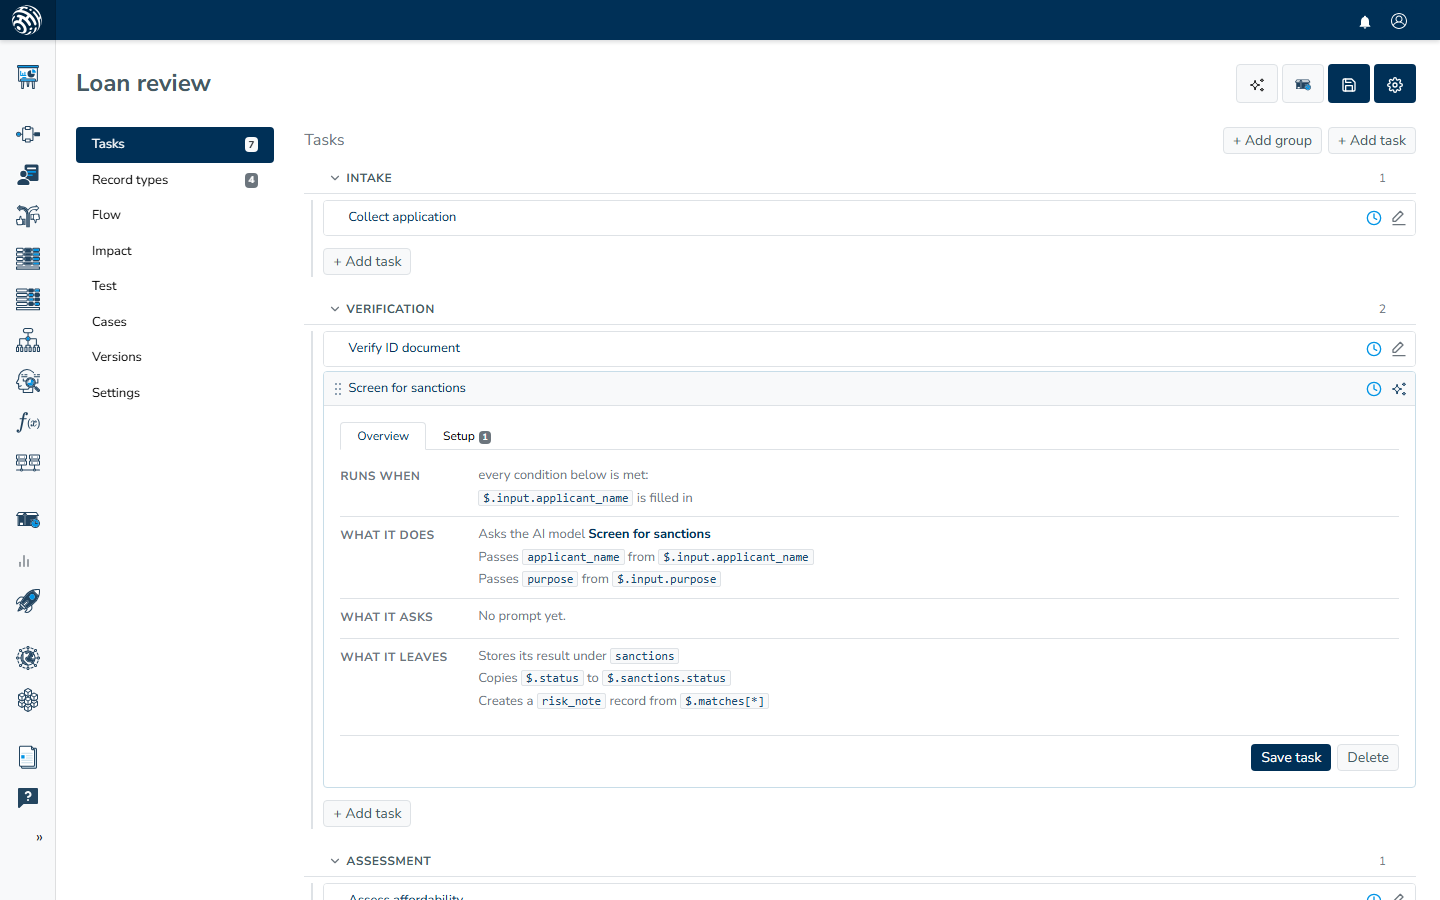The width and height of the screenshot is (1440, 900).
Task: Open the f(x) functions sidebar icon
Action: [28, 422]
